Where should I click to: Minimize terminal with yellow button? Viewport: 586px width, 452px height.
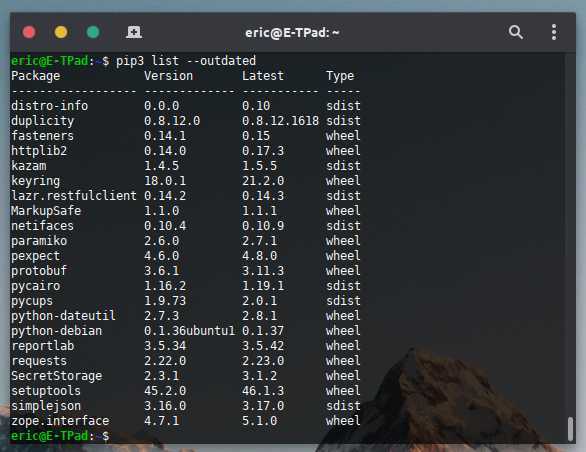click(61, 32)
